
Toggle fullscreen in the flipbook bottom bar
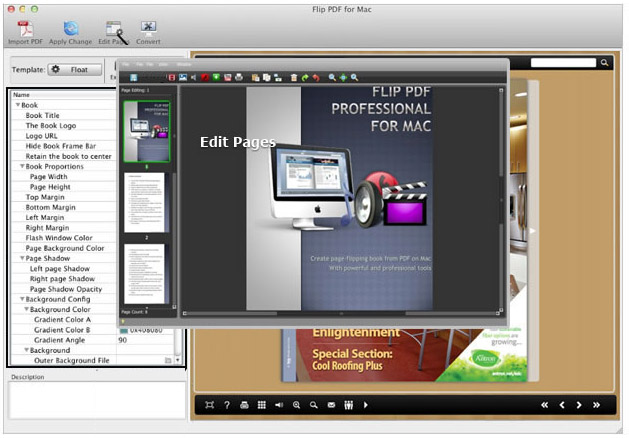[x=209, y=405]
